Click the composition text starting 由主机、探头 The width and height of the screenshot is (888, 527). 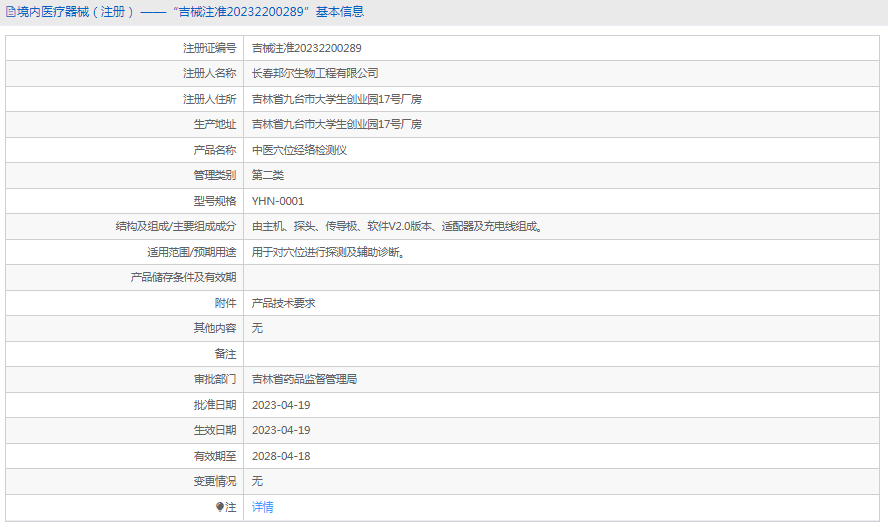pyautogui.click(x=397, y=226)
